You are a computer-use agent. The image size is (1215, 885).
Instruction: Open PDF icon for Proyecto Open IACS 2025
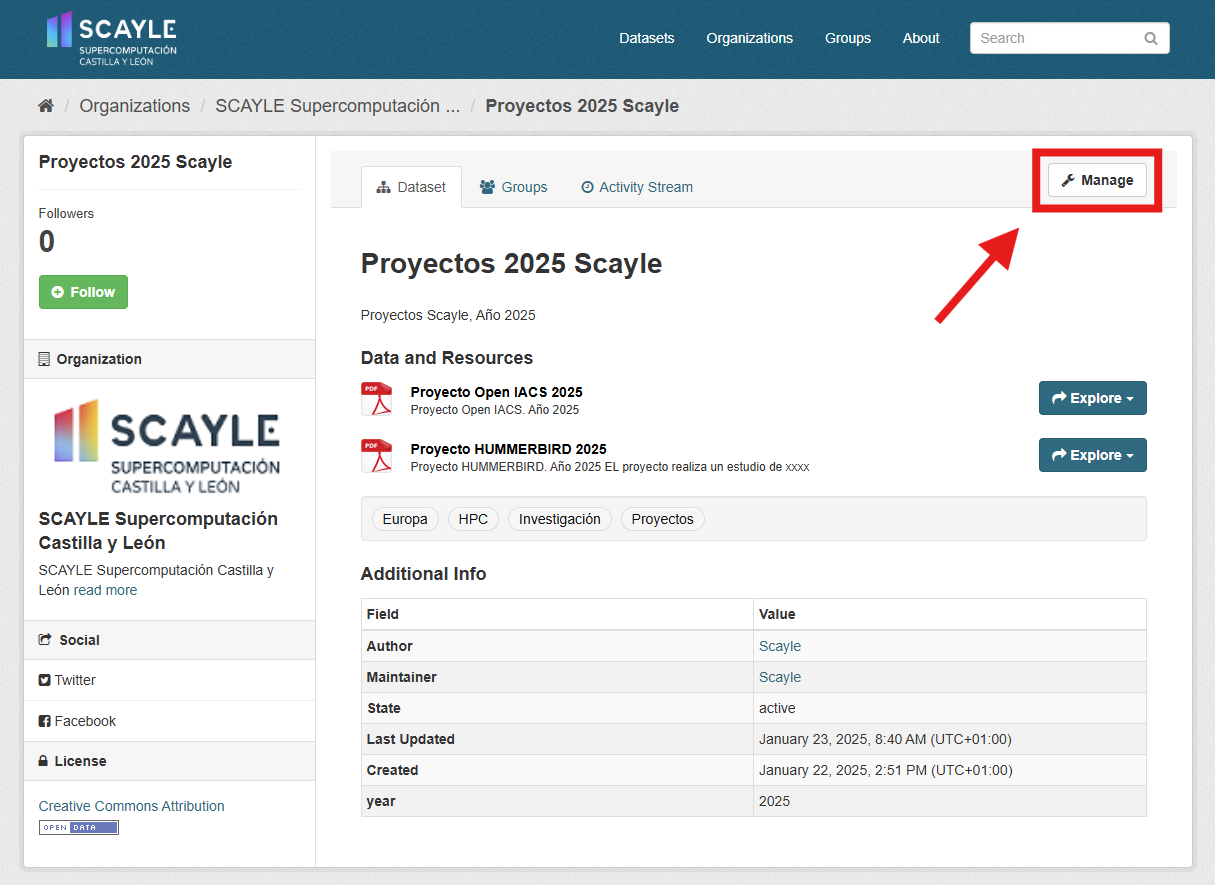pos(377,398)
